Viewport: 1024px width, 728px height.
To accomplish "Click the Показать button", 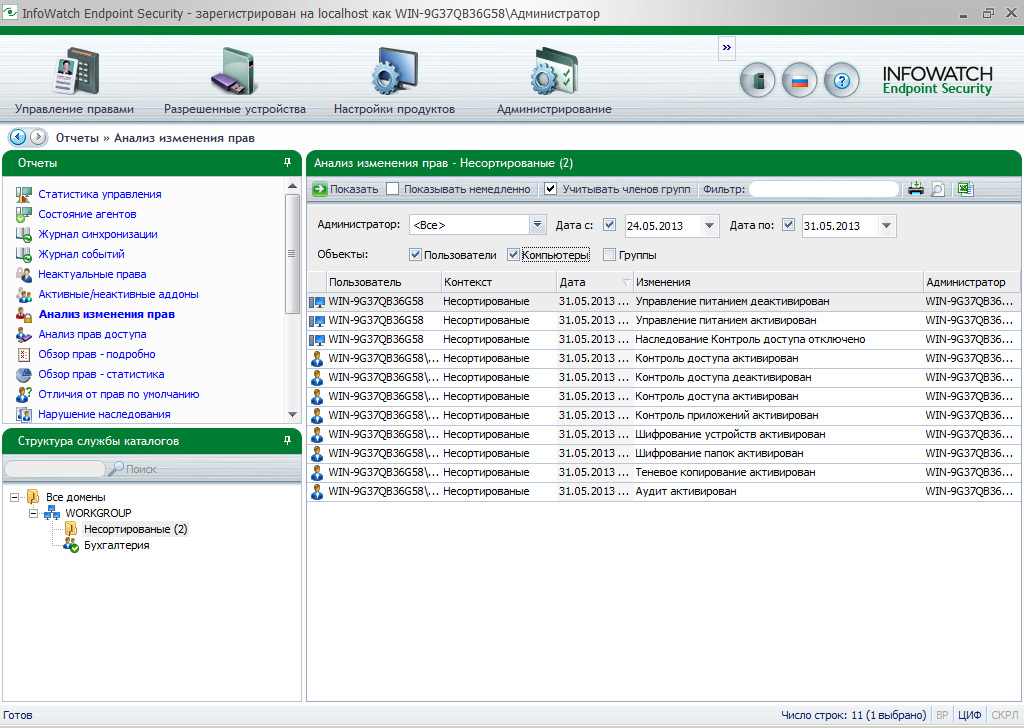I will [345, 188].
